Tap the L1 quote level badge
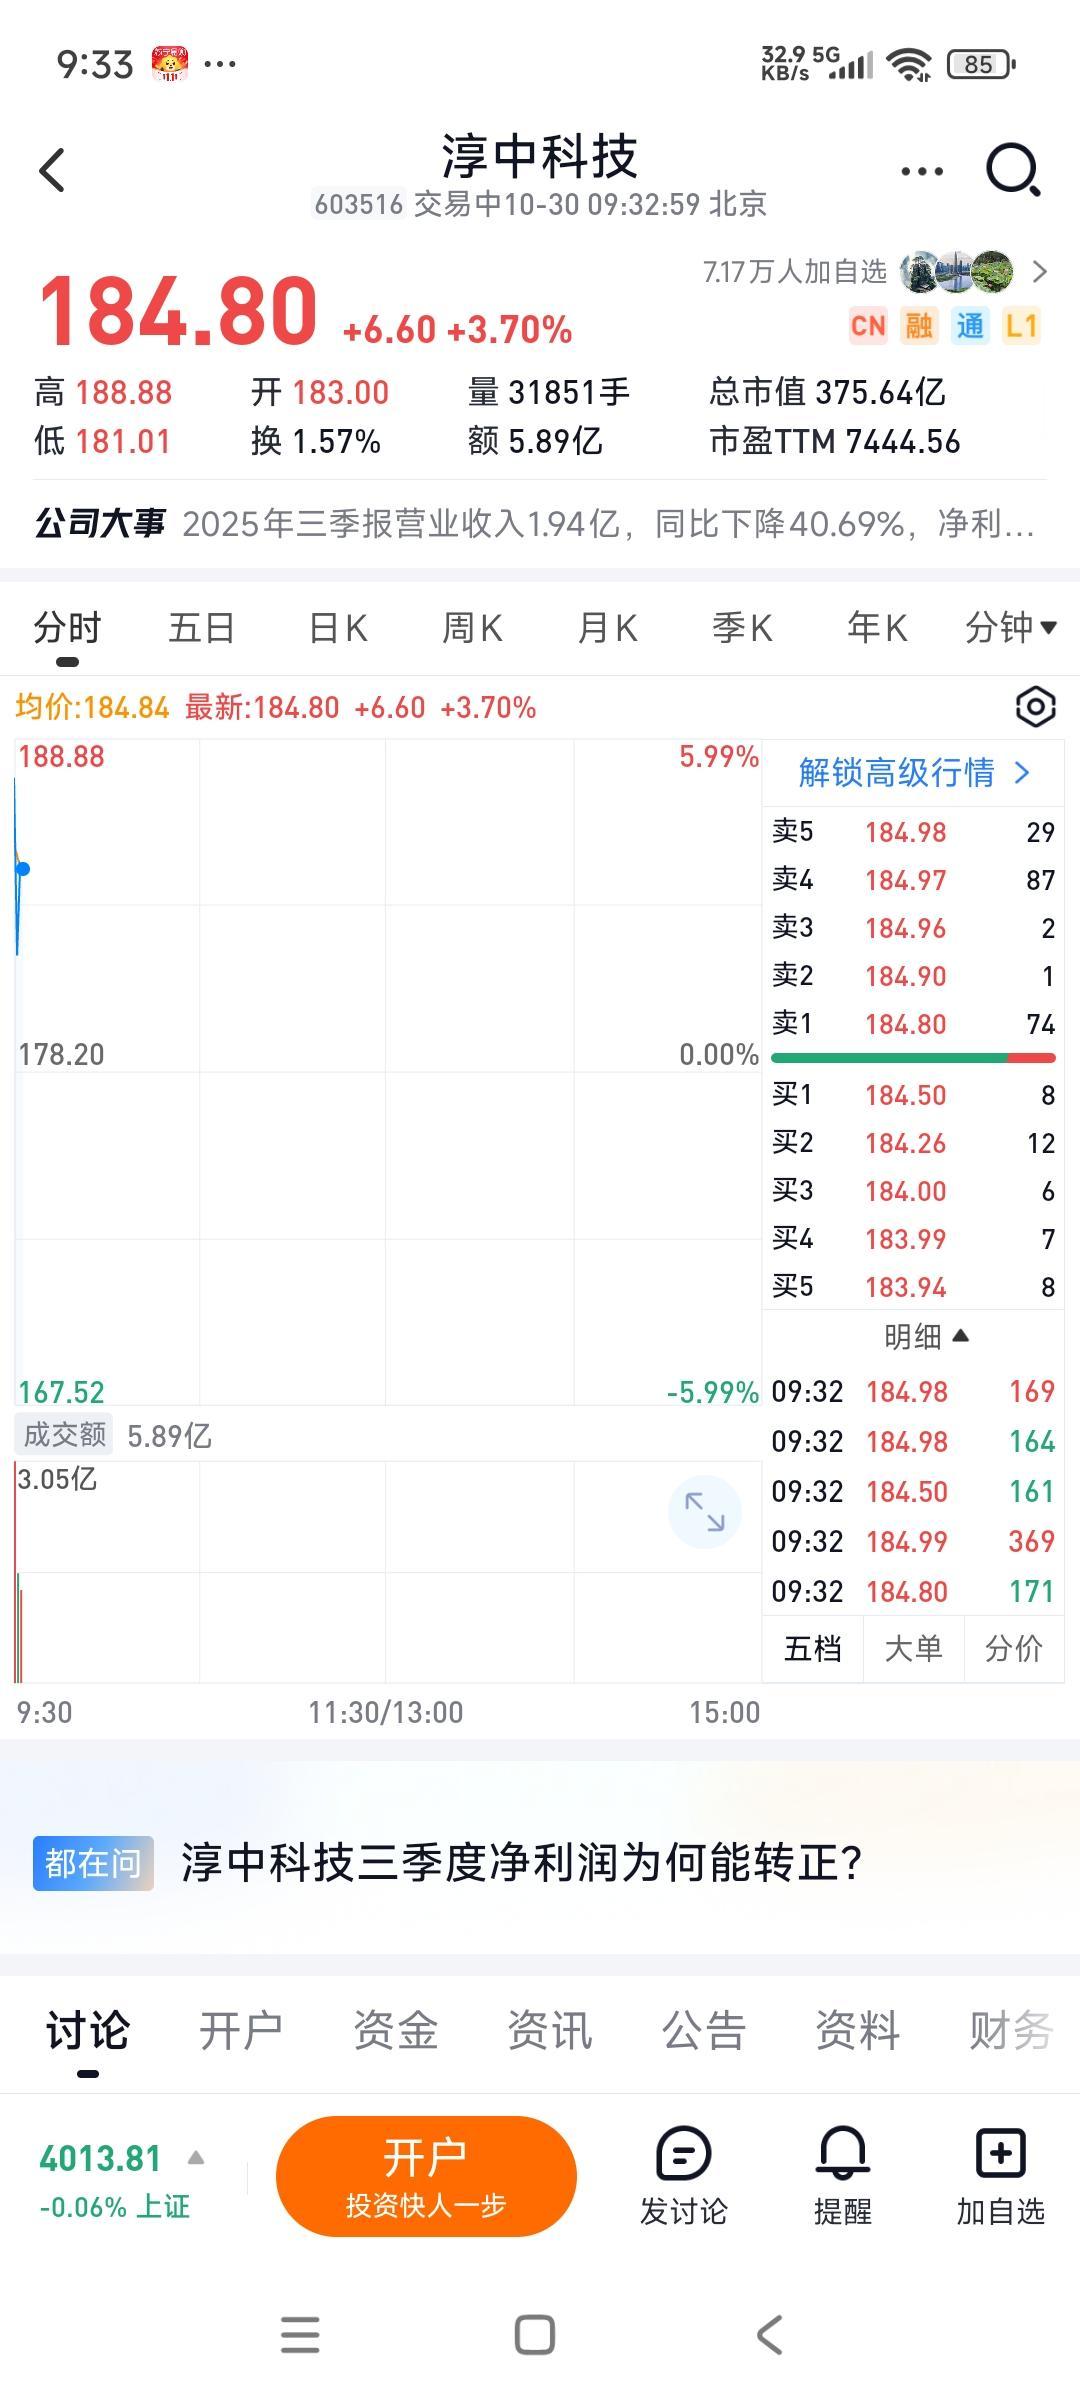Image resolution: width=1080 pixels, height=2400 pixels. pos(1022,326)
